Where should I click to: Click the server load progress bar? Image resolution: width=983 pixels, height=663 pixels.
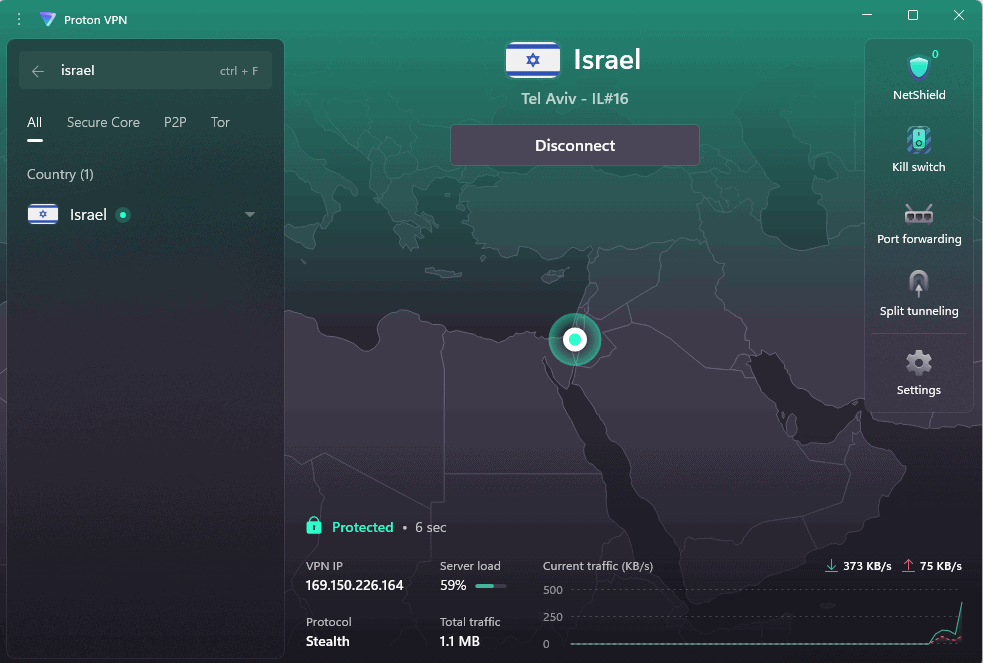click(490, 586)
